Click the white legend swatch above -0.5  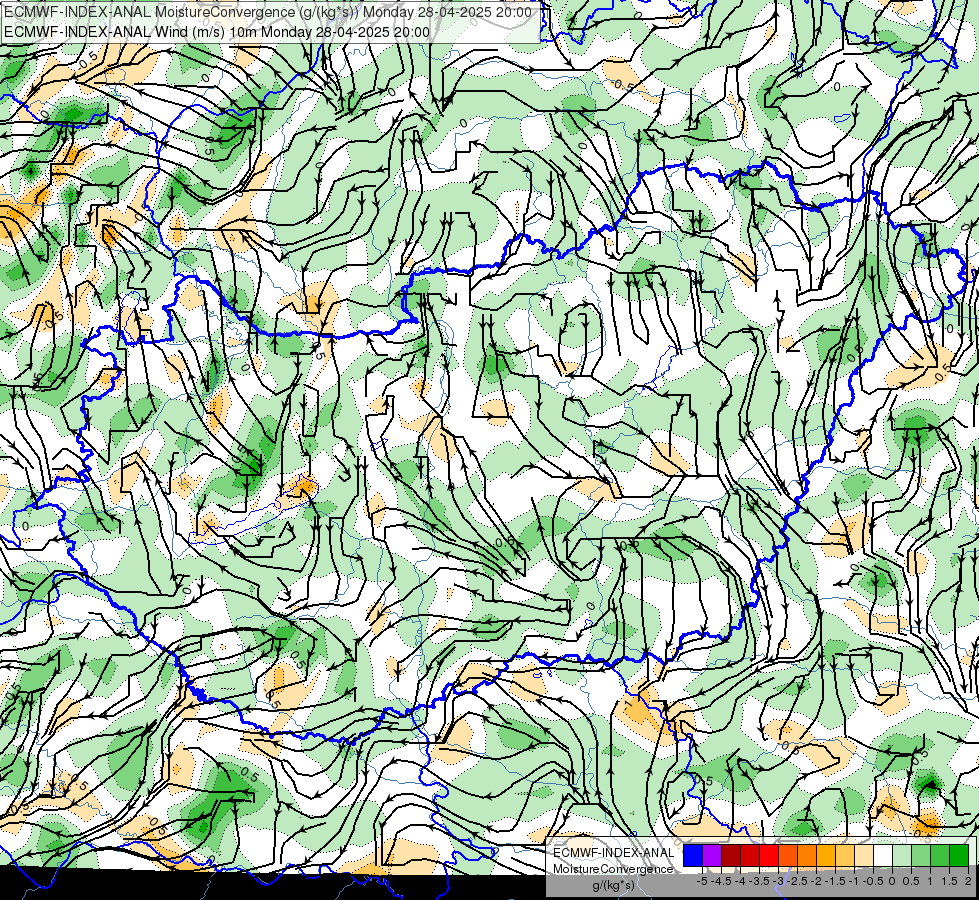click(x=883, y=855)
